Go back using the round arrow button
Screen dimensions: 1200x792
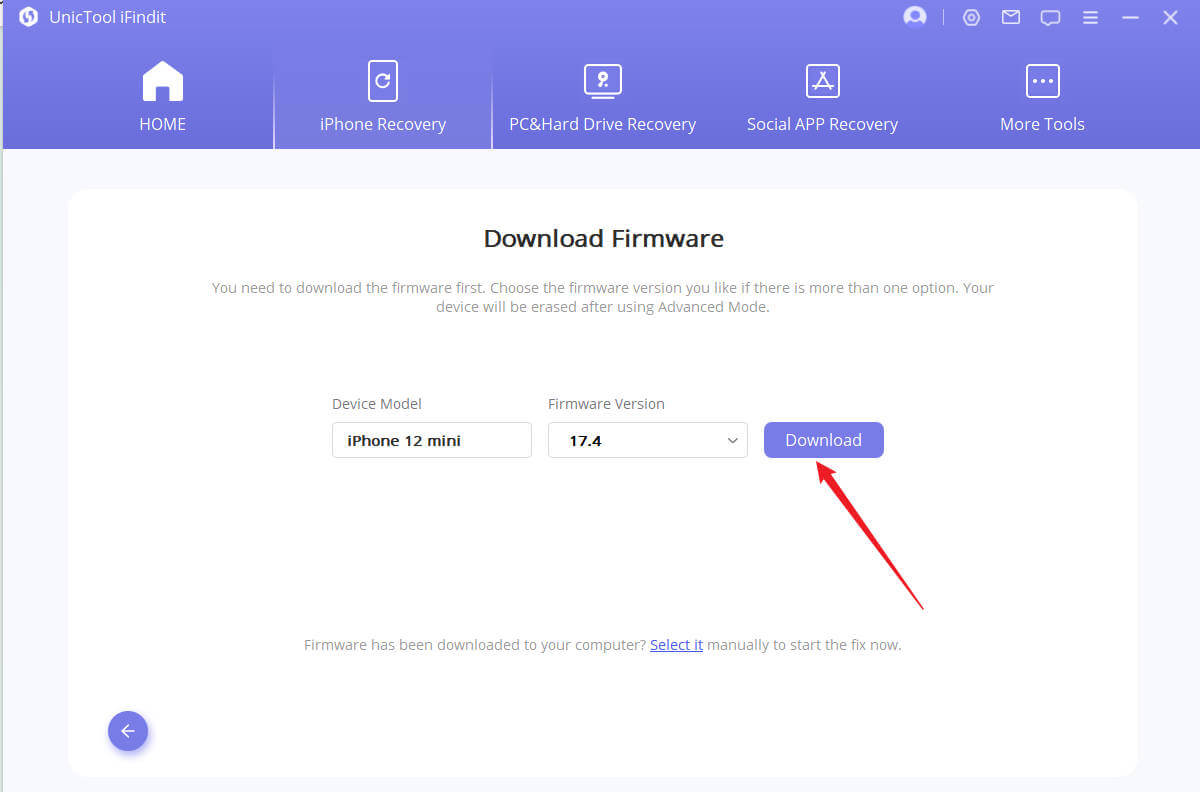(128, 731)
